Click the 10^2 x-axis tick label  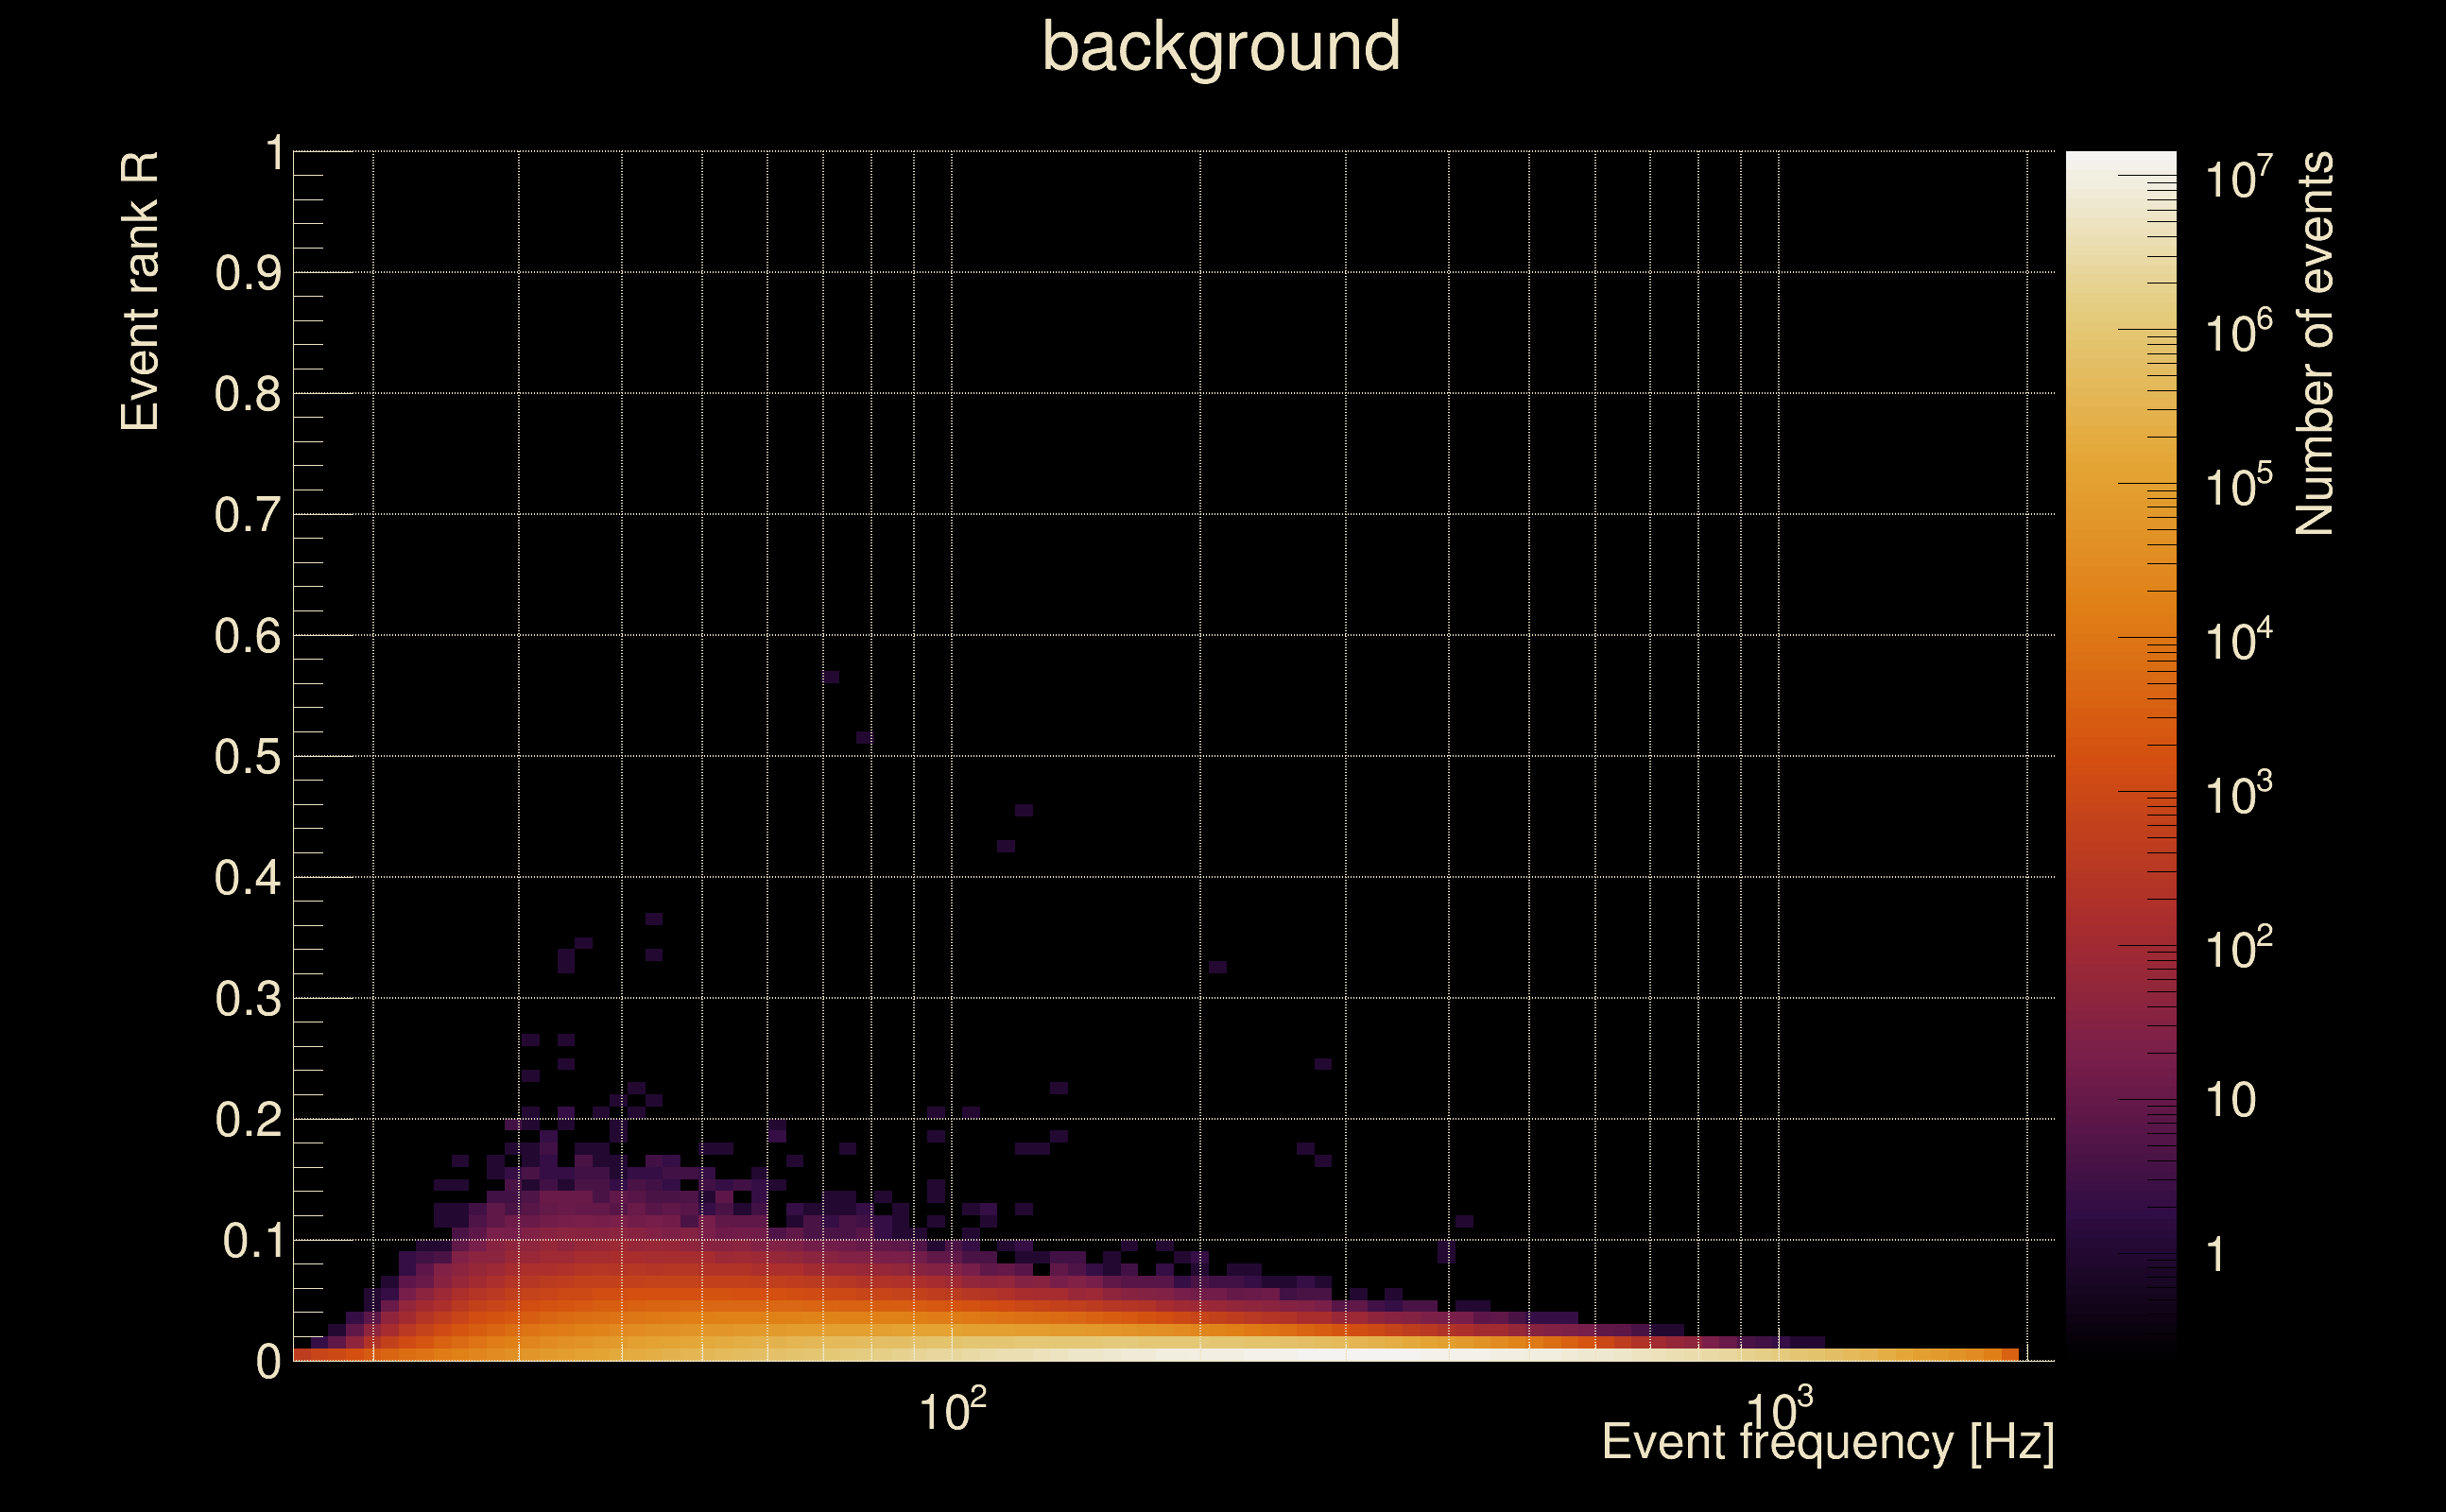tap(952, 1411)
